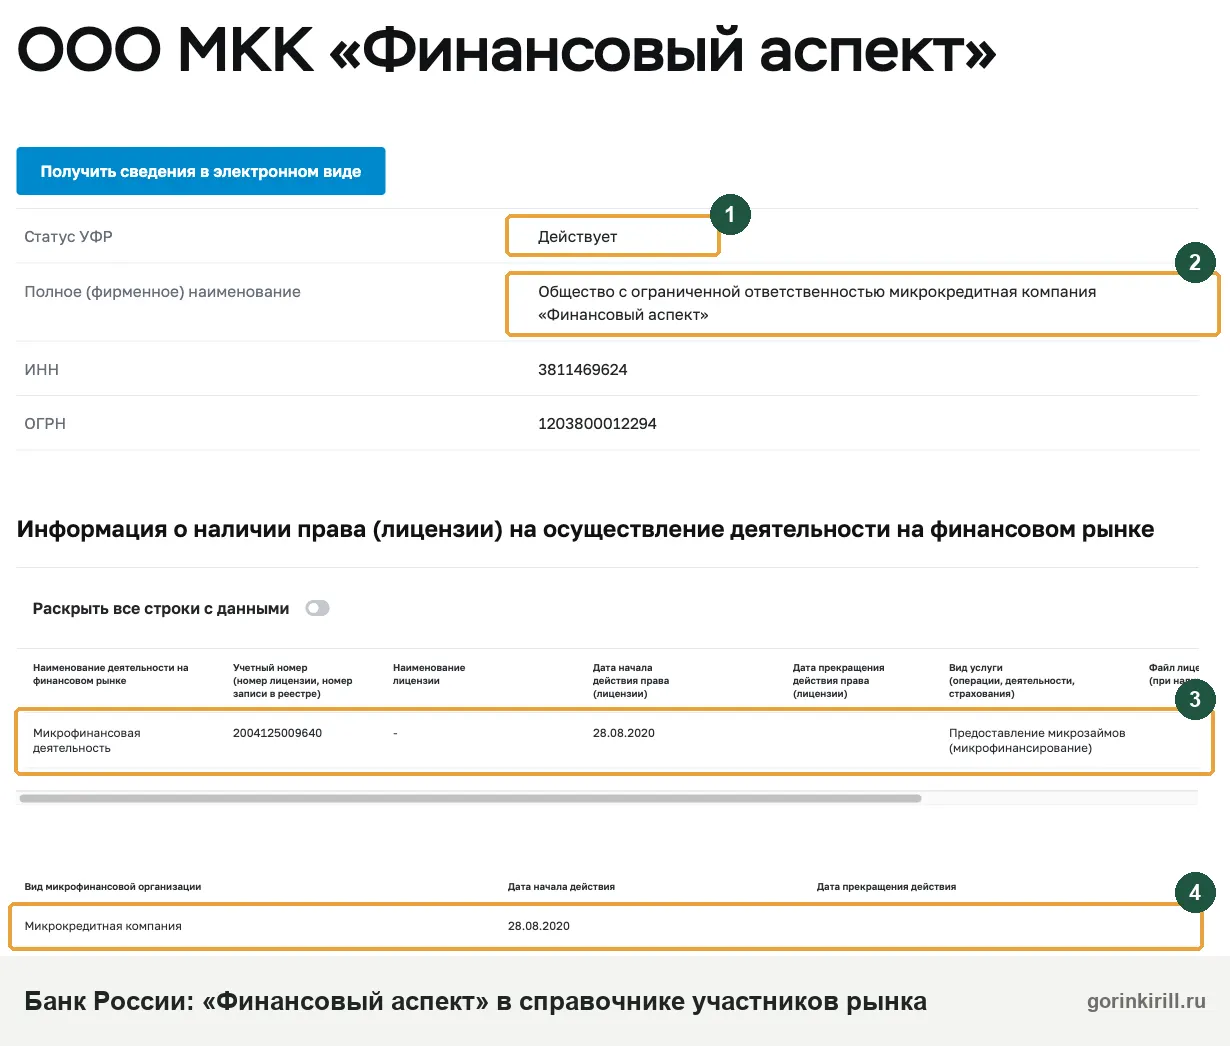Screen dimensions: 1230x1046
Task: Click license start date 28.08.2020 cell
Action: pyautogui.click(x=623, y=733)
